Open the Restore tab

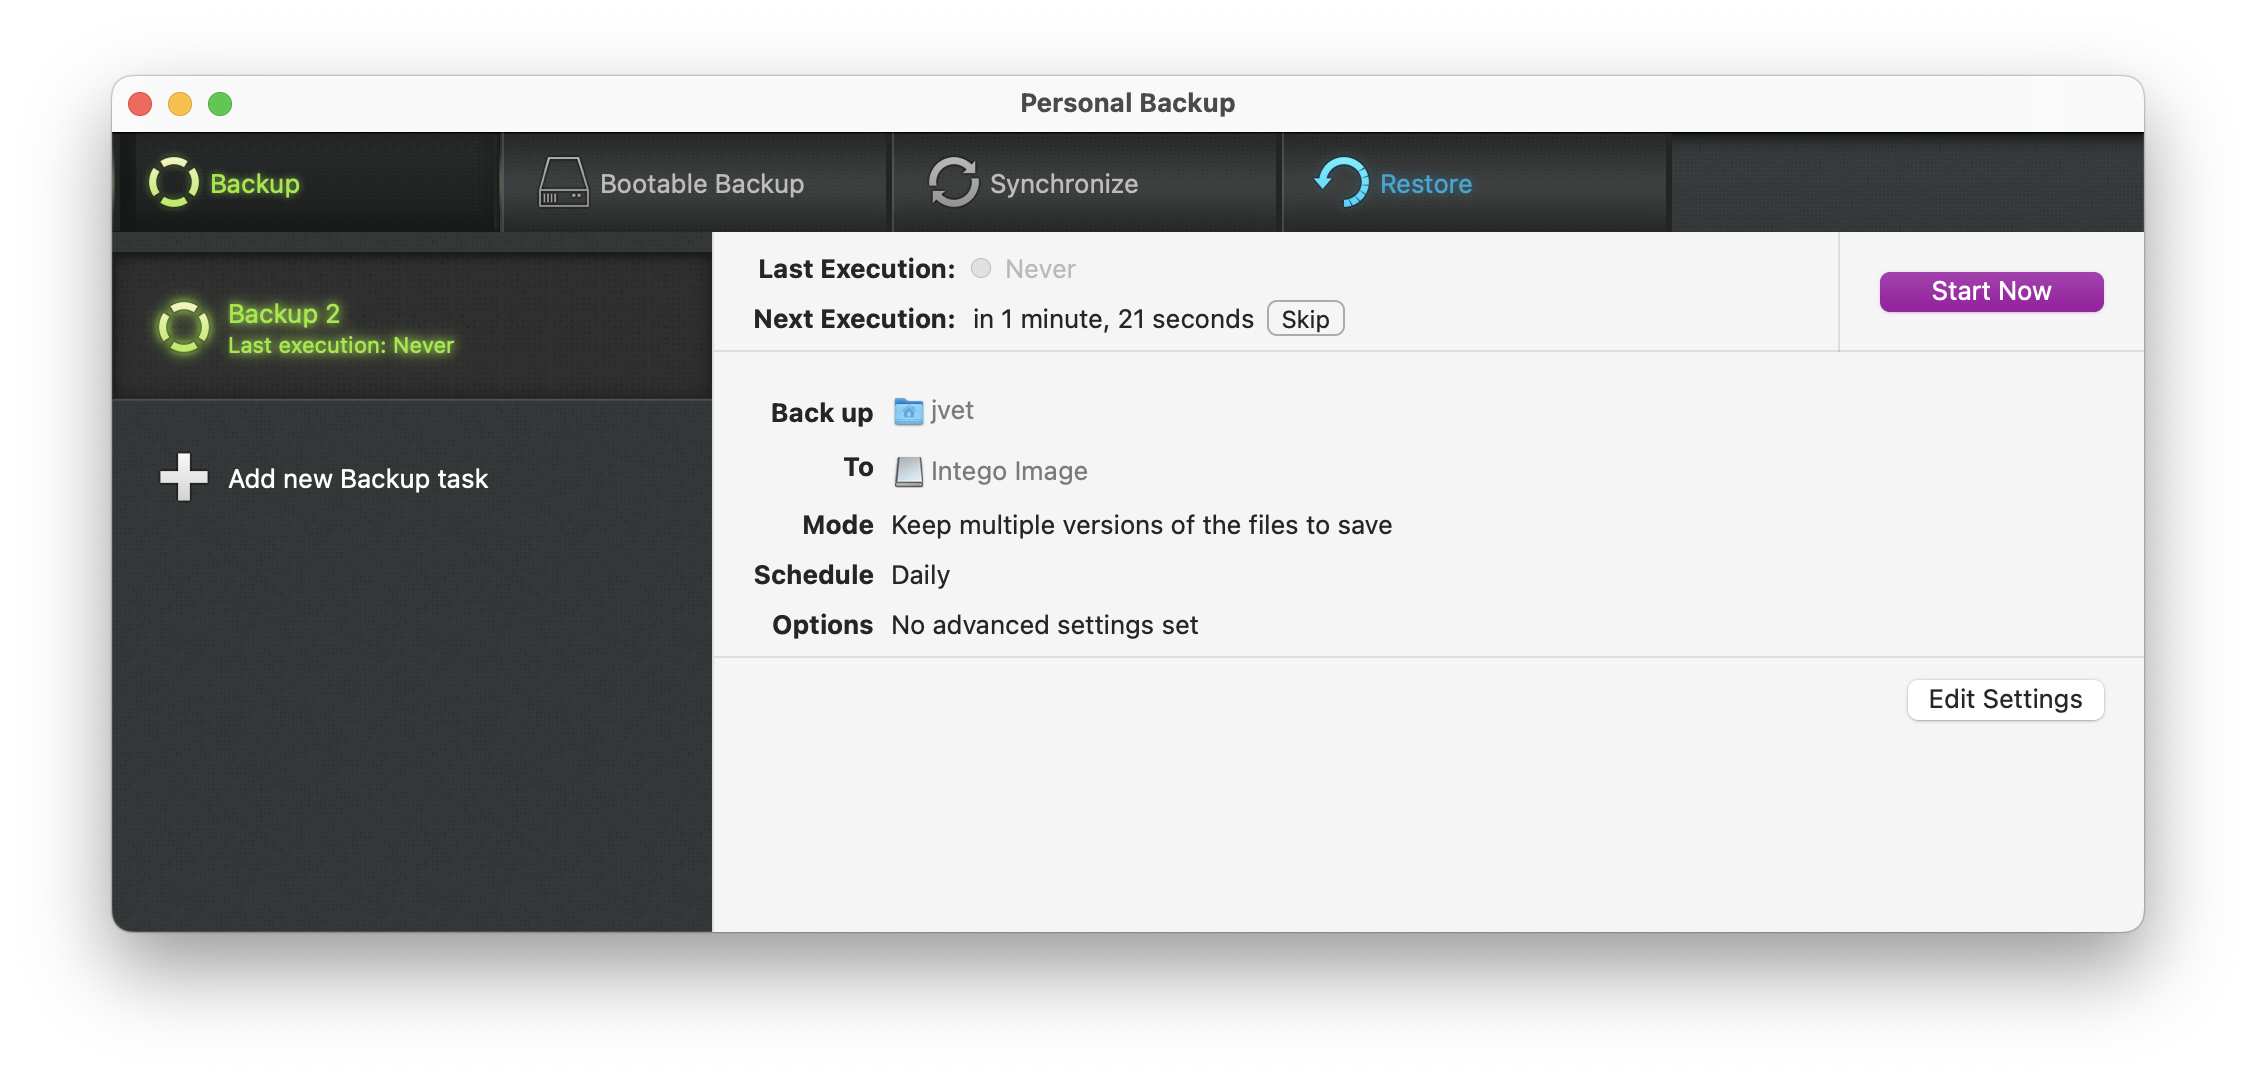(x=1477, y=183)
